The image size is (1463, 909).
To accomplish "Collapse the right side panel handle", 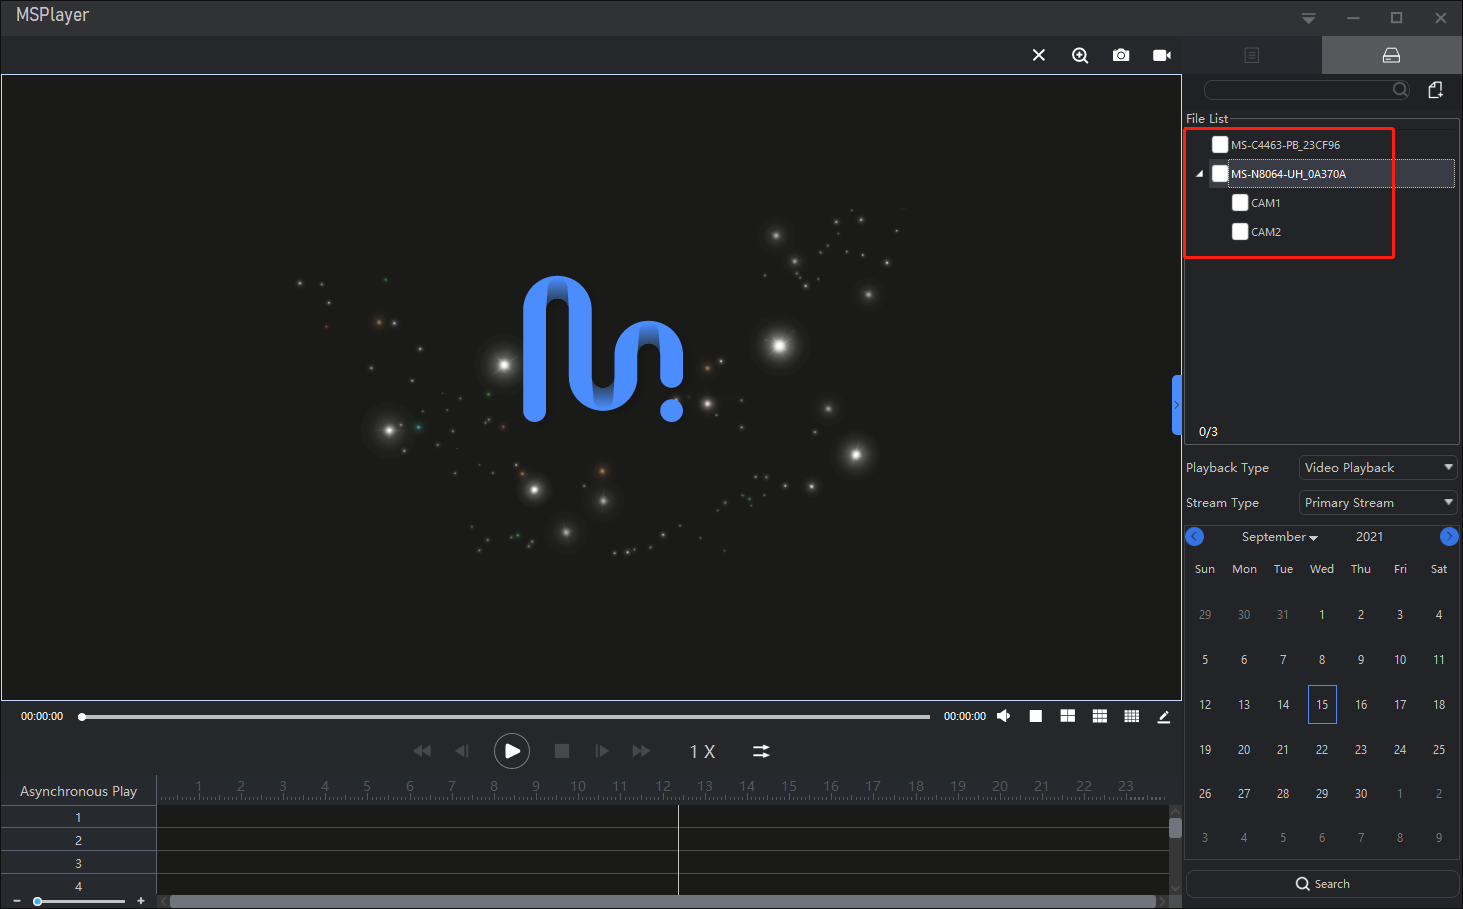I will coord(1177,405).
